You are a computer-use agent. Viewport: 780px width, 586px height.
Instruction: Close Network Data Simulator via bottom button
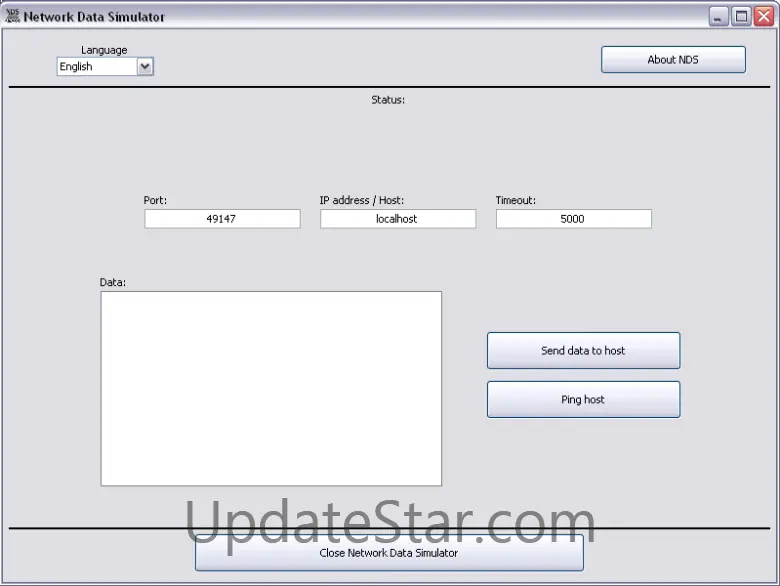(x=389, y=553)
